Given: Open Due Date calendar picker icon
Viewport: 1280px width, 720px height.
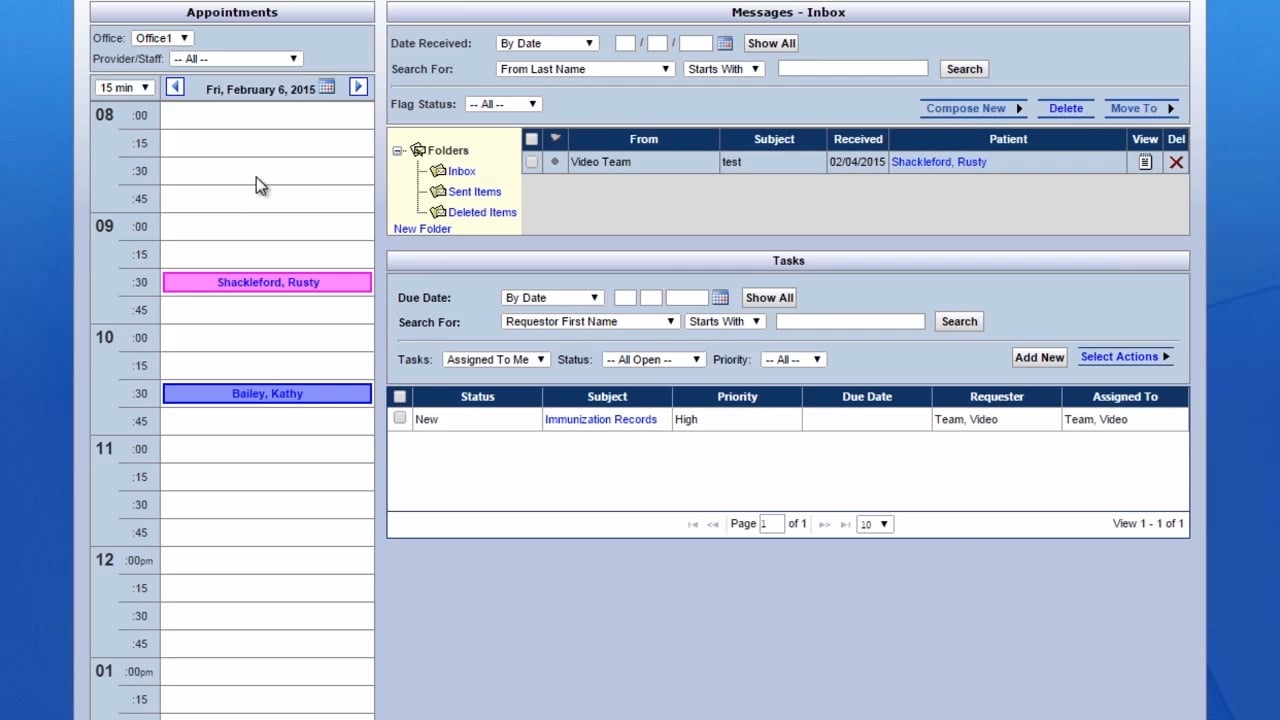Looking at the screenshot, I should (720, 298).
